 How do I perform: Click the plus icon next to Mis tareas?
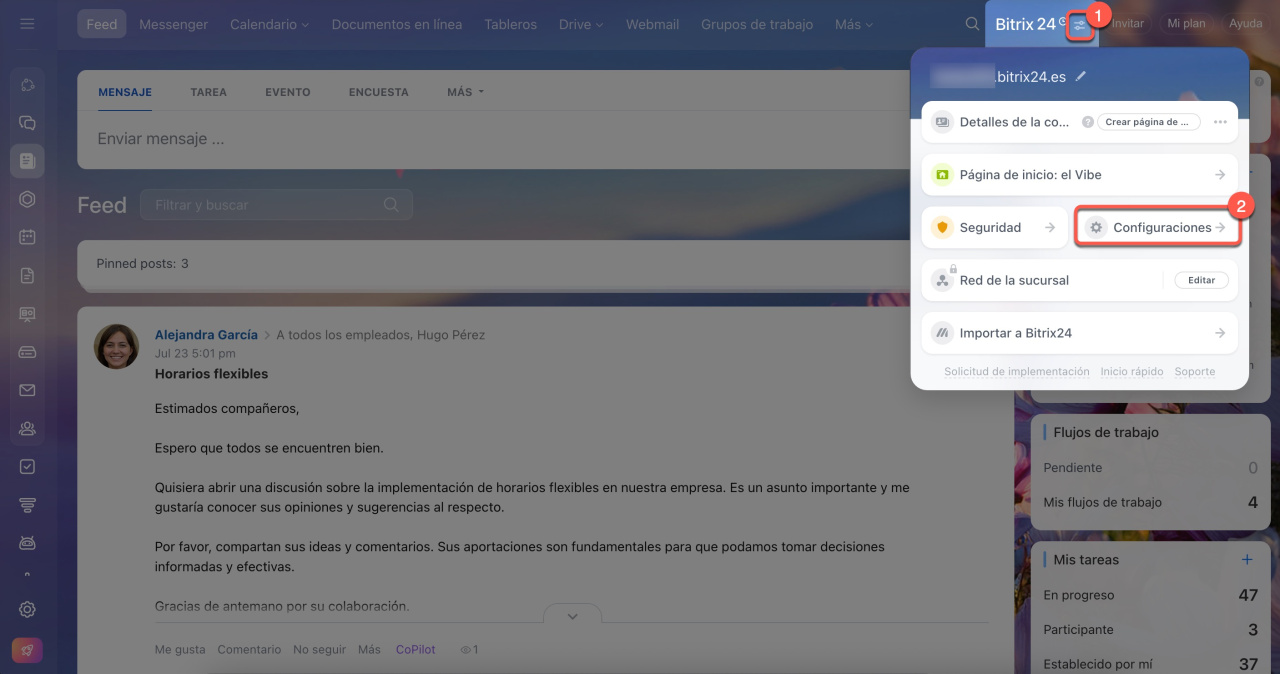click(1247, 560)
